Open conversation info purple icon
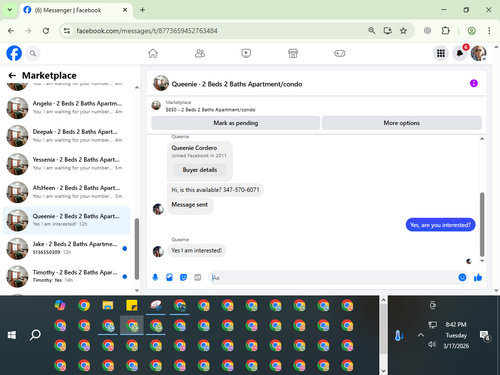Image resolution: width=500 pixels, height=375 pixels. [474, 83]
